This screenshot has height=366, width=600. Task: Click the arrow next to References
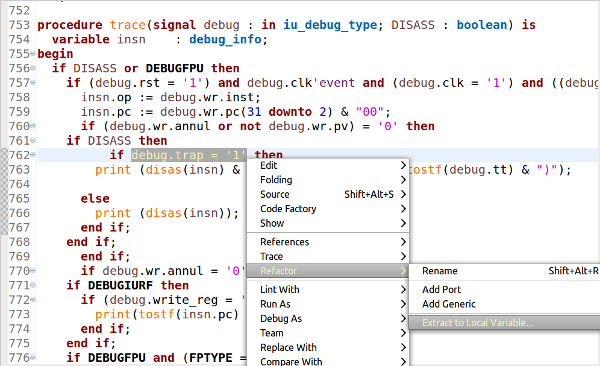(403, 242)
